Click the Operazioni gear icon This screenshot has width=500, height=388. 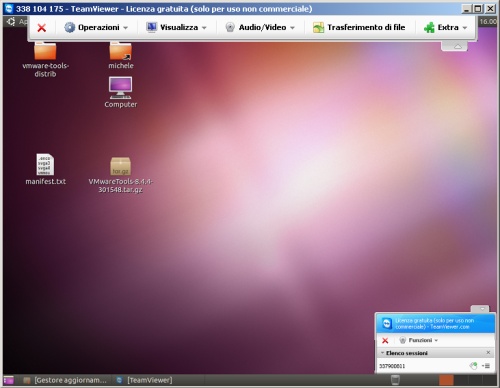[69, 27]
